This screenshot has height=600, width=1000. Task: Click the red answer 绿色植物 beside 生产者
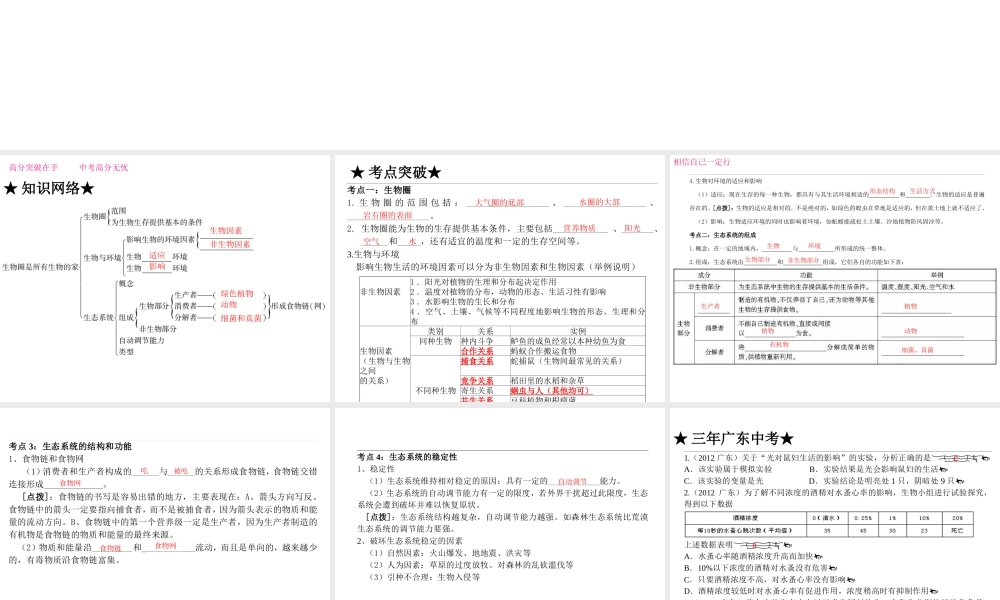(x=237, y=294)
